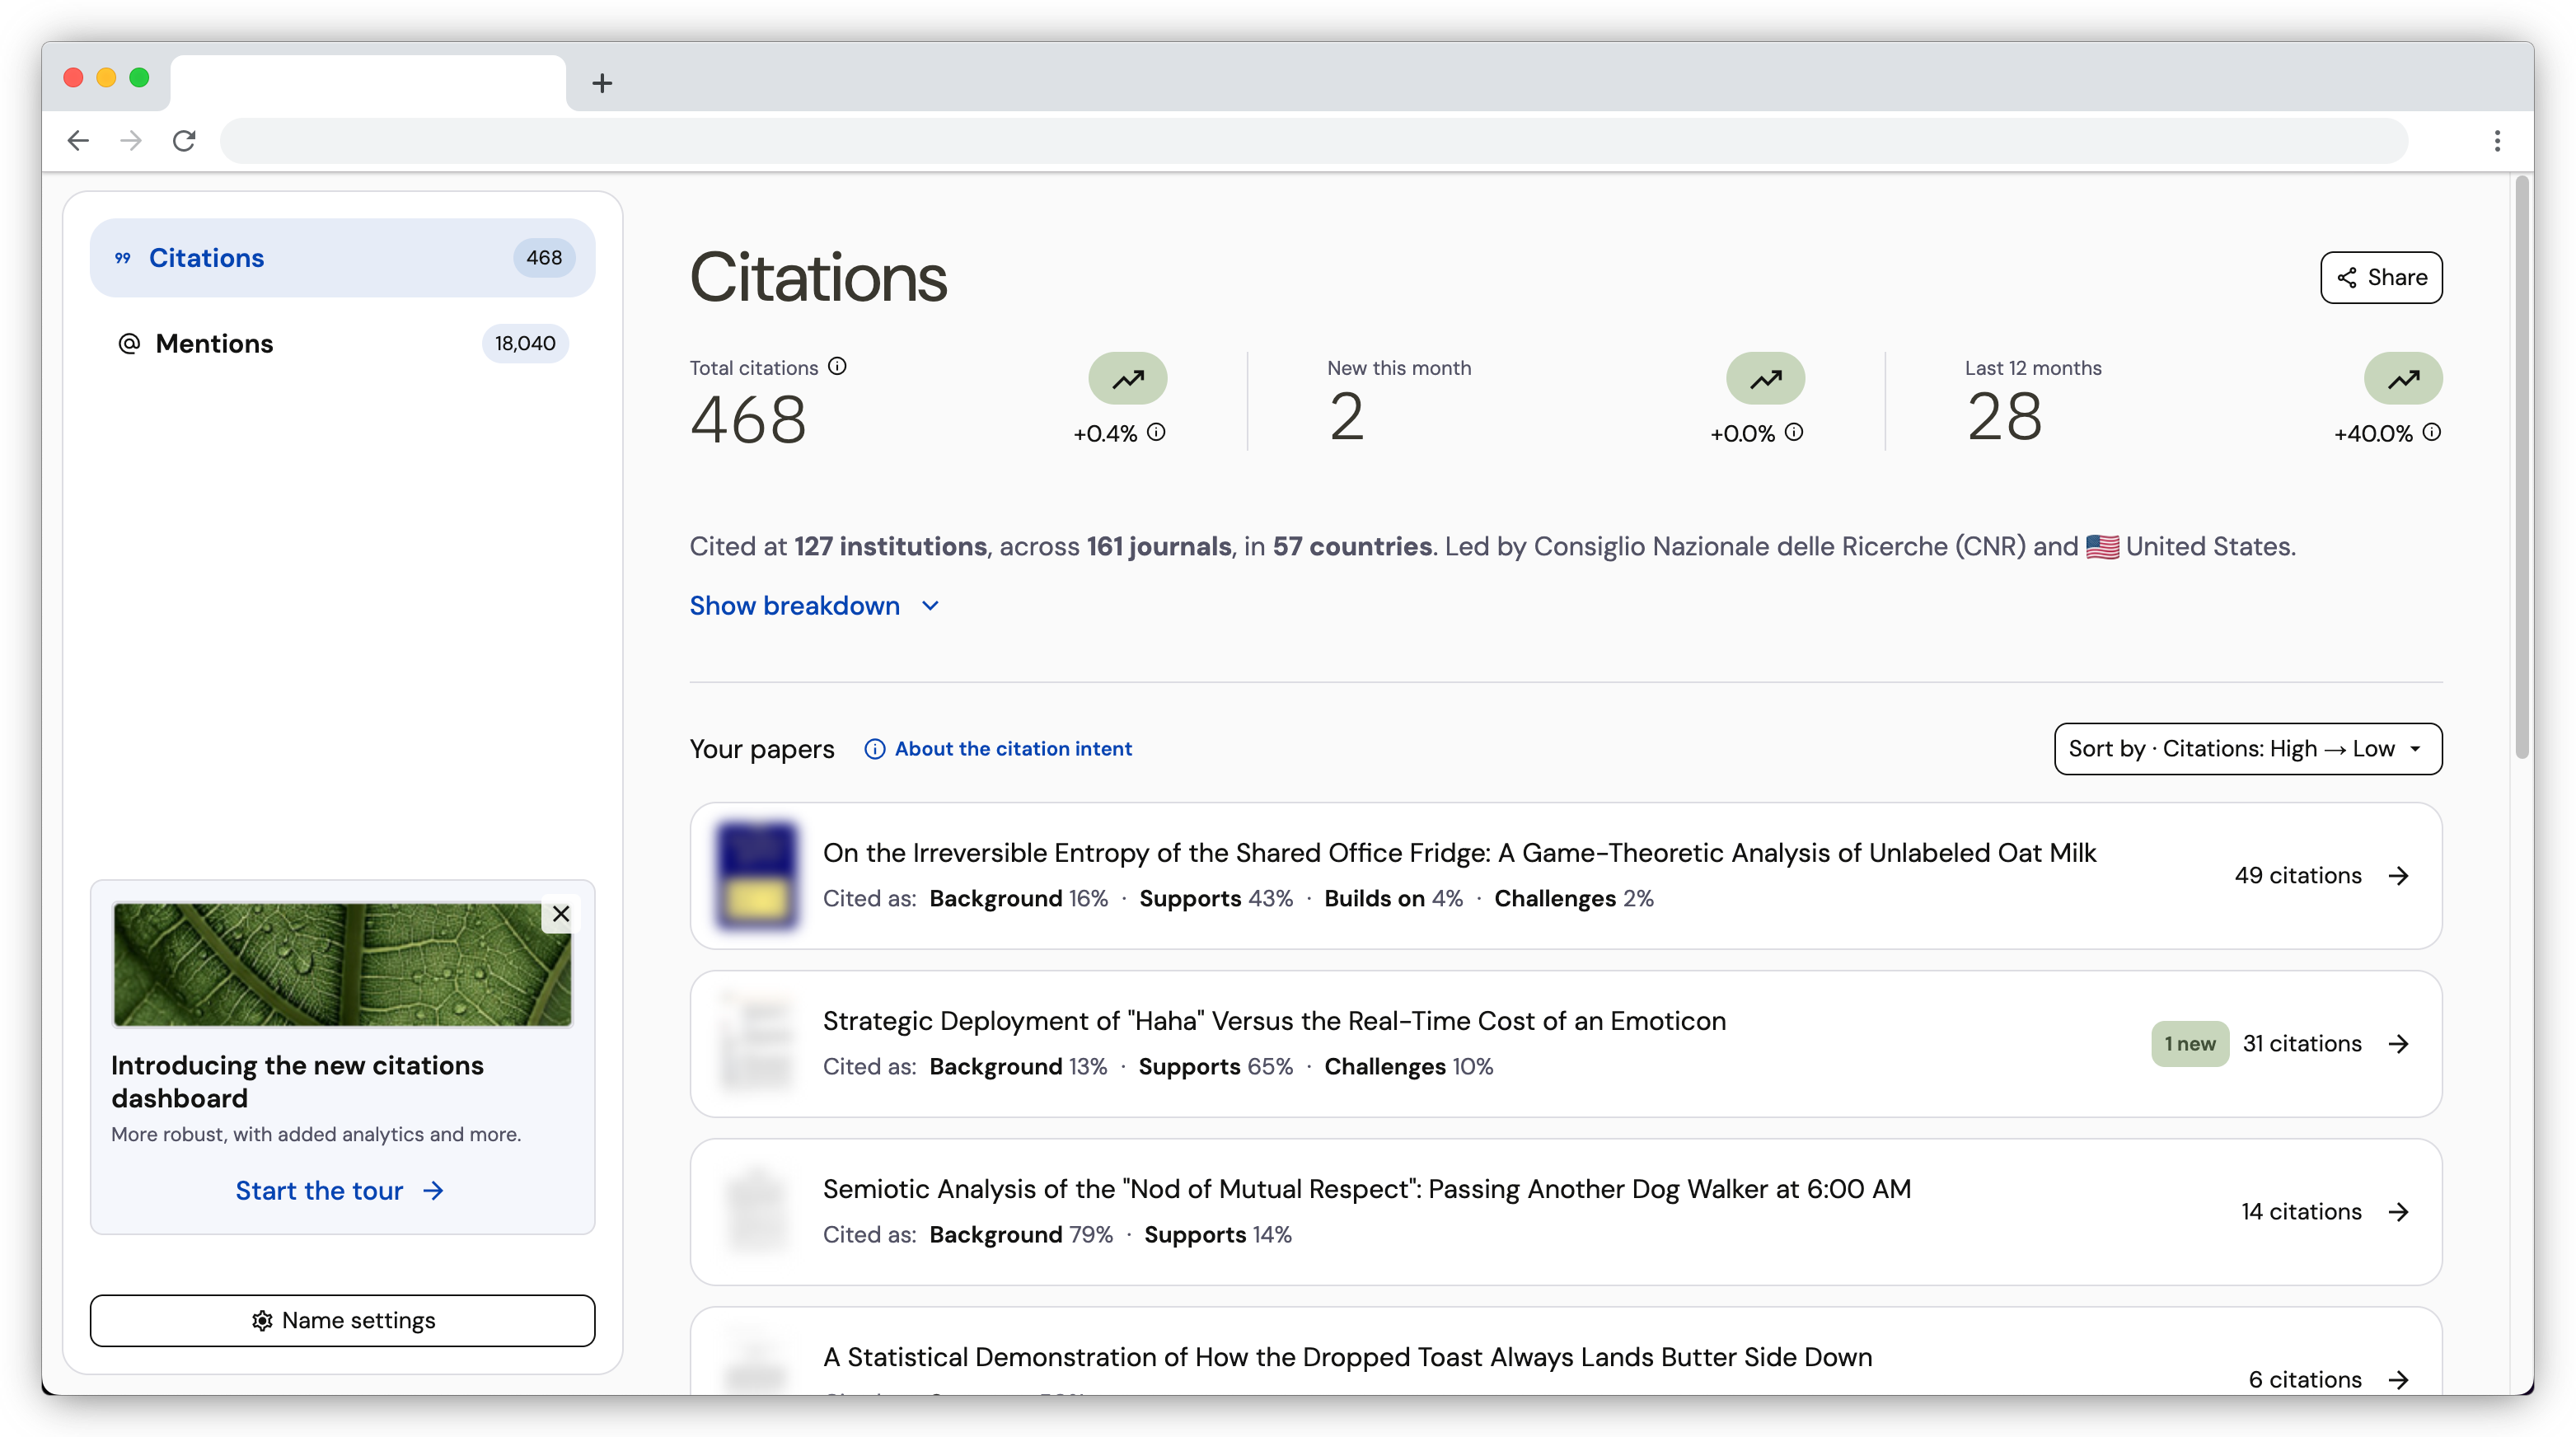Open the arrow for the 14 citations paper
2576x1437 pixels.
2399,1212
